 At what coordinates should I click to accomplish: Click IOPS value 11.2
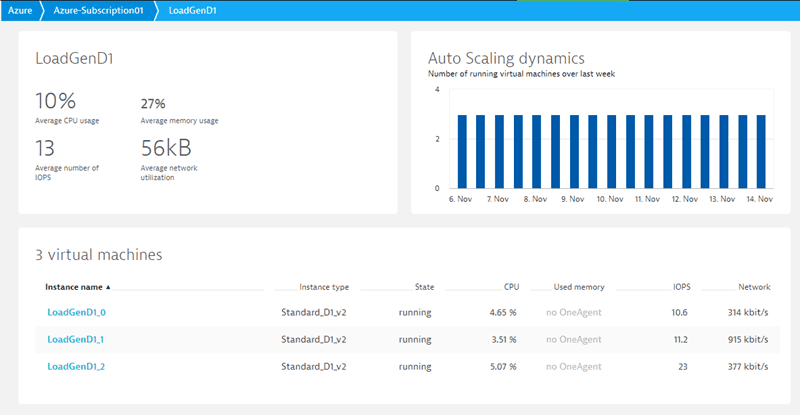click(x=680, y=339)
